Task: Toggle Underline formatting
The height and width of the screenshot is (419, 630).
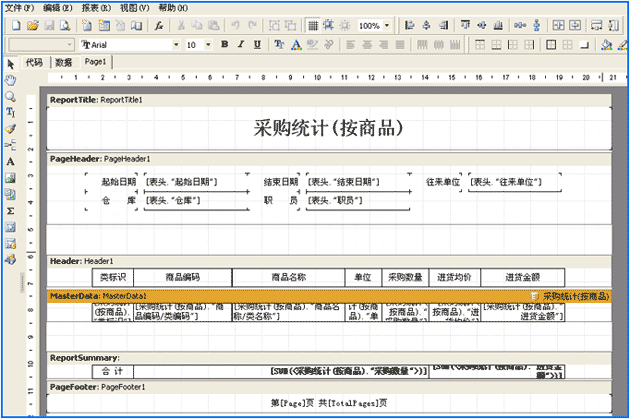Action: [257, 44]
